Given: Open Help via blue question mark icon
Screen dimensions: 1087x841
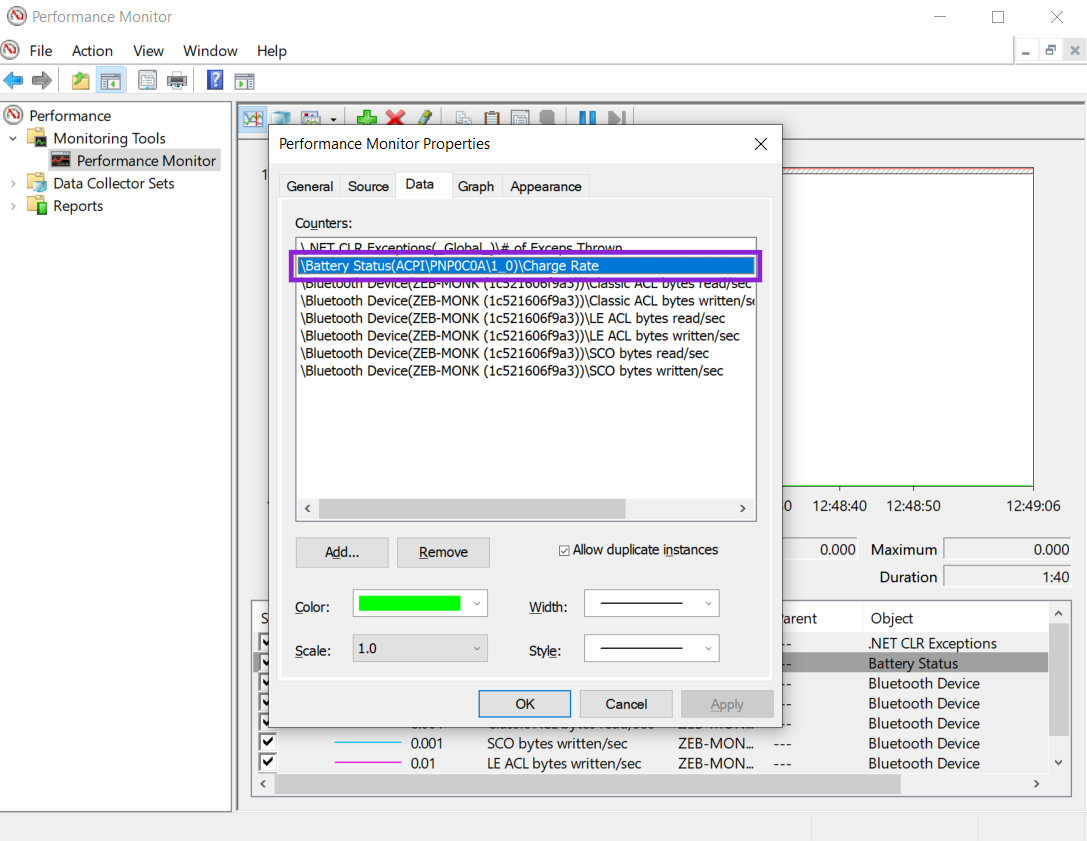Looking at the screenshot, I should pos(215,81).
